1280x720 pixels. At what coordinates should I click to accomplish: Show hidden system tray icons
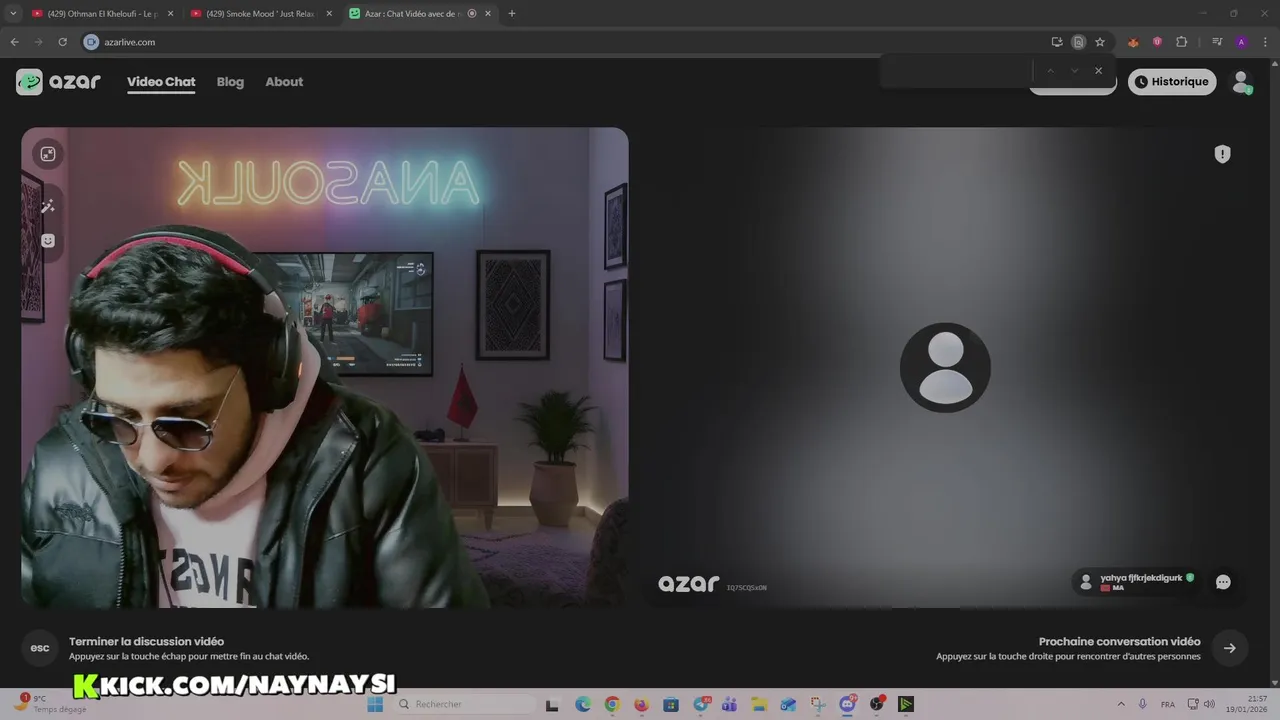tap(1121, 704)
